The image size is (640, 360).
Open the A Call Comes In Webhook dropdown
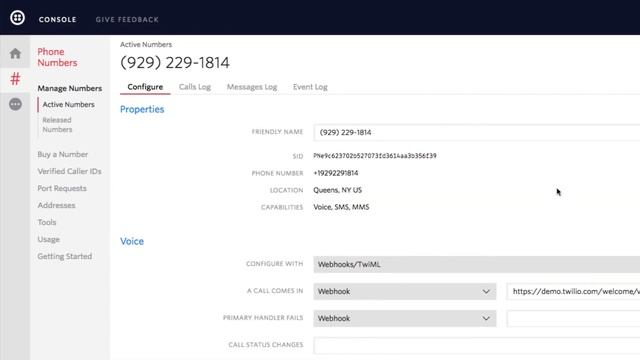pyautogui.click(x=404, y=291)
